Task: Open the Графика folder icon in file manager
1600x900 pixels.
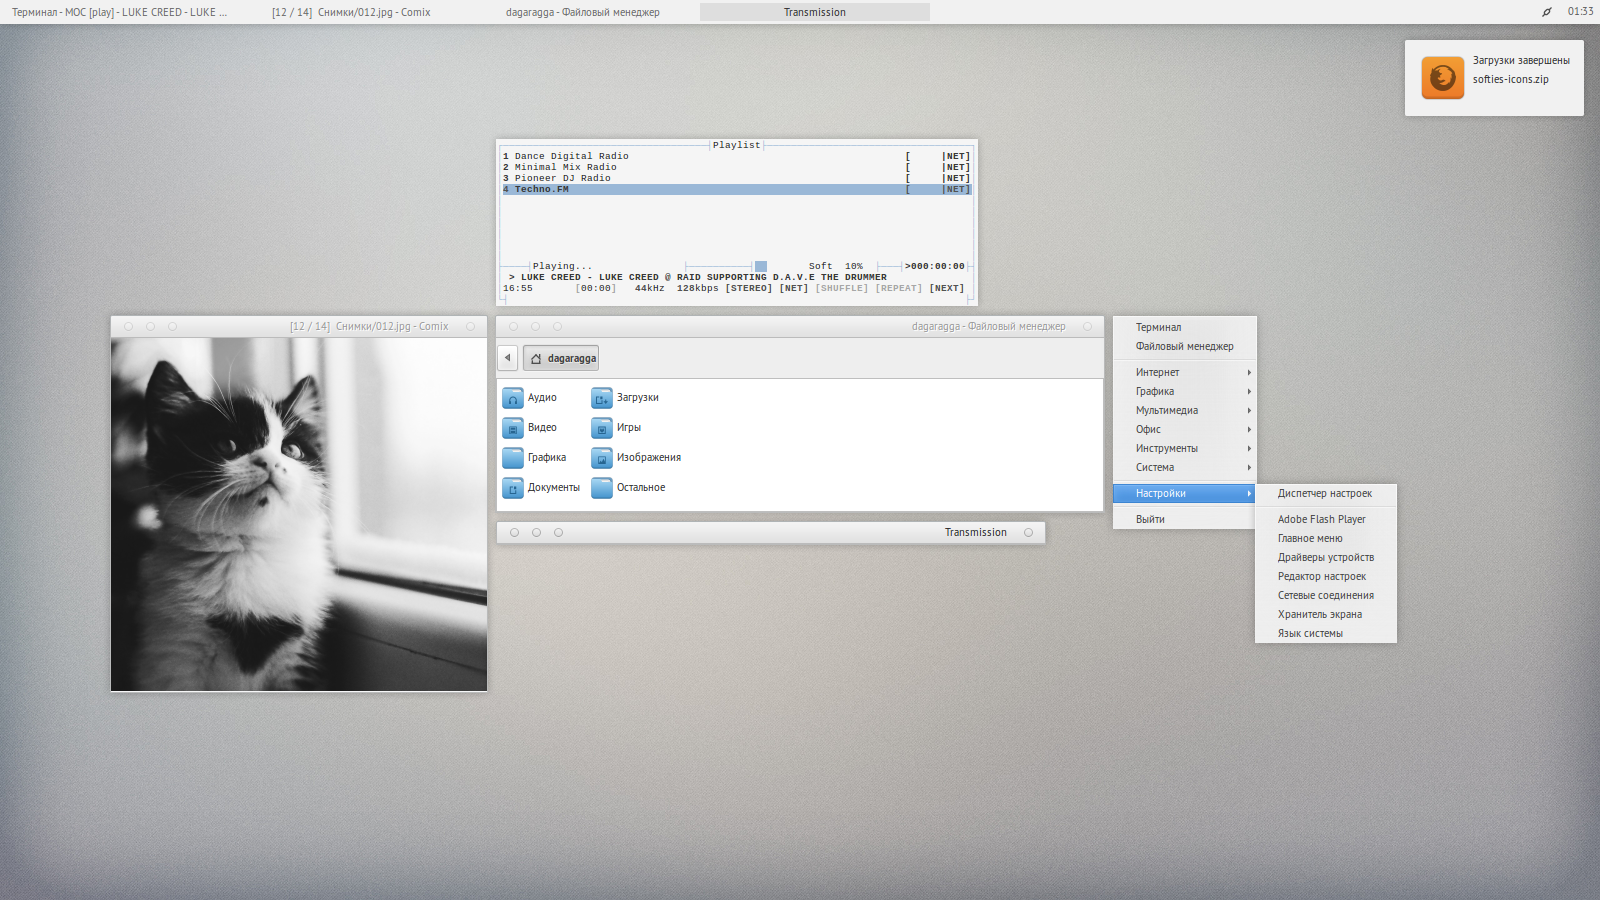Action: (513, 458)
